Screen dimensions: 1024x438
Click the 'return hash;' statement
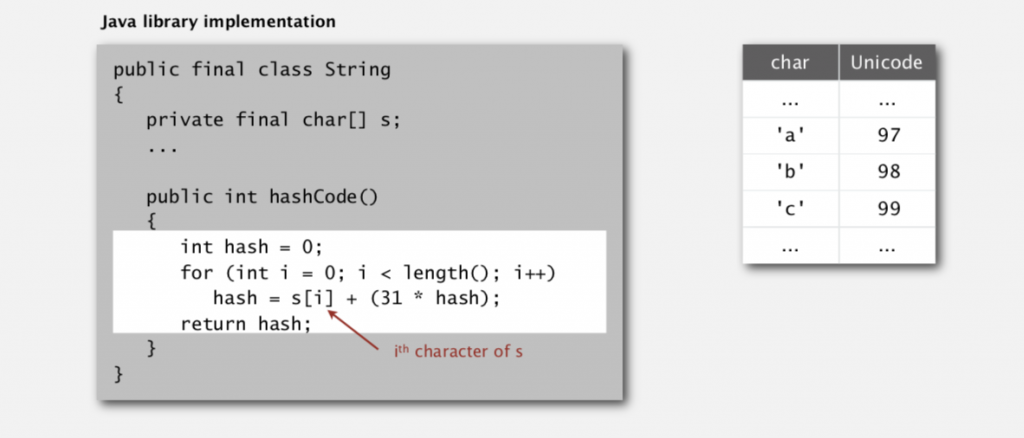coord(246,323)
